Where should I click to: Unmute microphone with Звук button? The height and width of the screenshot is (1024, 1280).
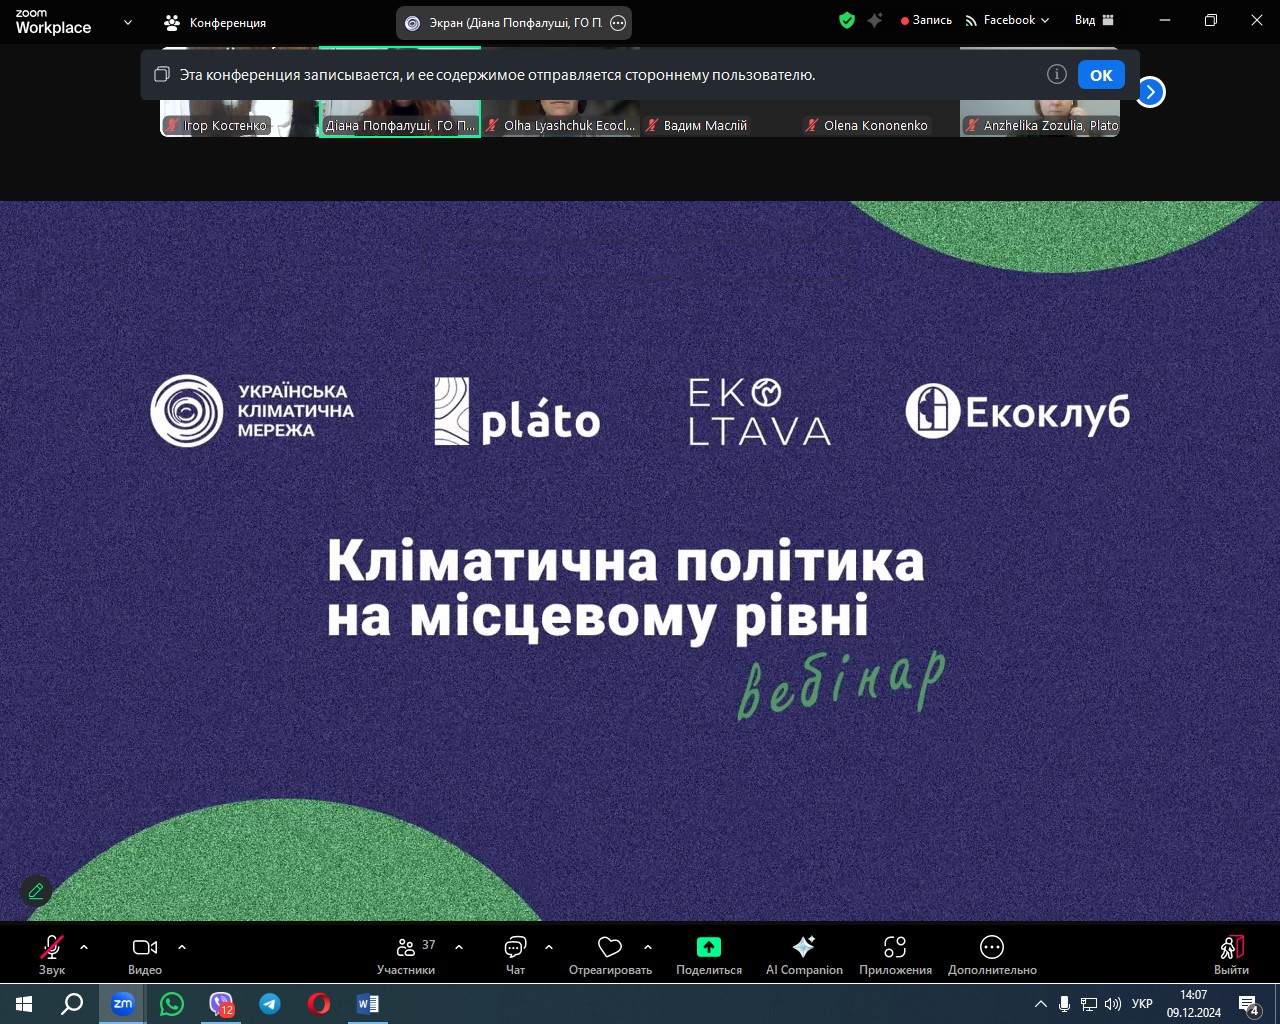point(52,955)
